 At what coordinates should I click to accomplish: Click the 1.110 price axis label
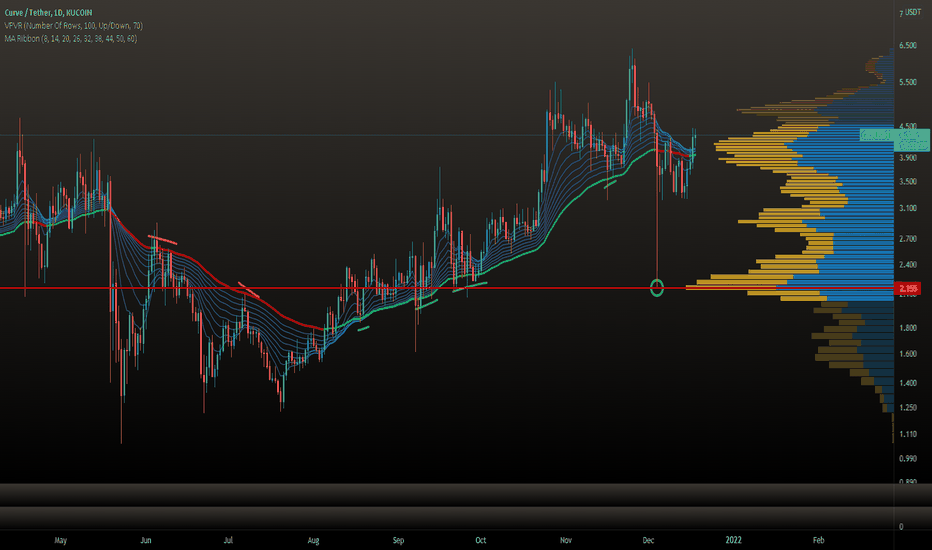tap(908, 435)
